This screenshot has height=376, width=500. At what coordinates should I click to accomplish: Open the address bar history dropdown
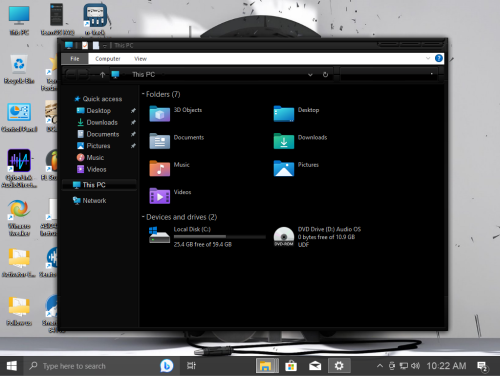pos(310,75)
